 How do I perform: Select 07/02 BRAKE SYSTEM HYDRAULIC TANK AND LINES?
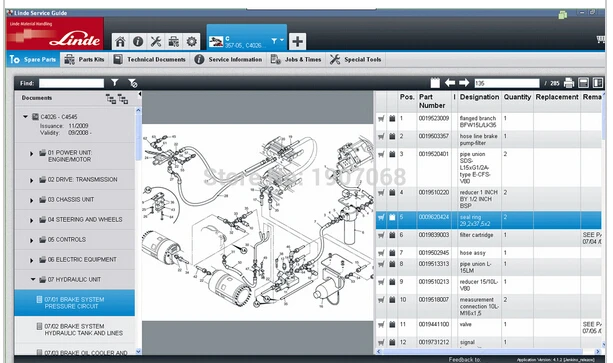point(75,329)
